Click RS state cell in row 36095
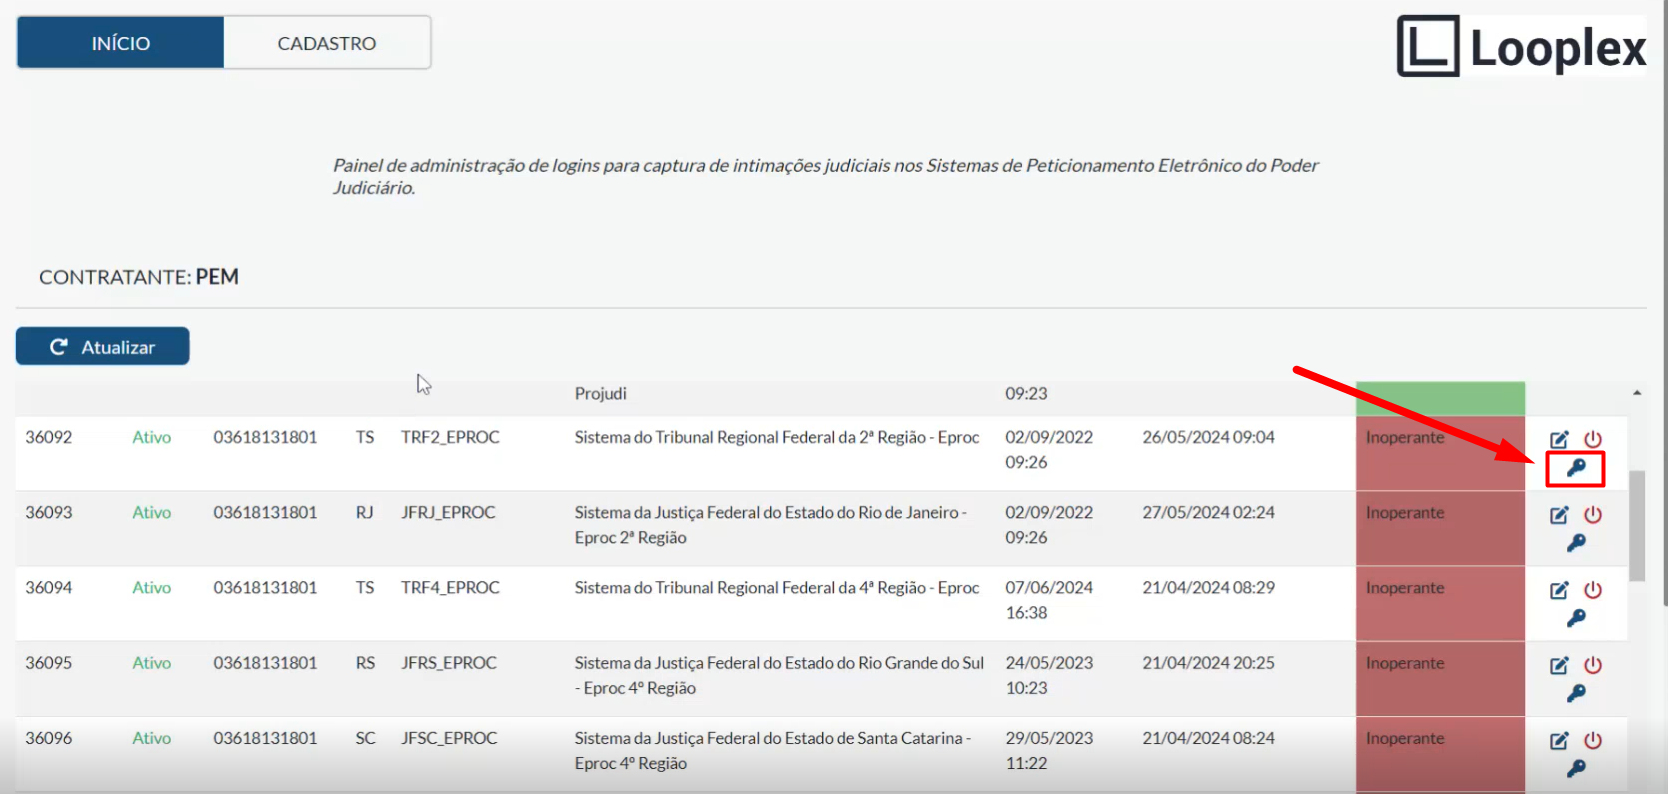Image resolution: width=1668 pixels, height=794 pixels. point(365,662)
